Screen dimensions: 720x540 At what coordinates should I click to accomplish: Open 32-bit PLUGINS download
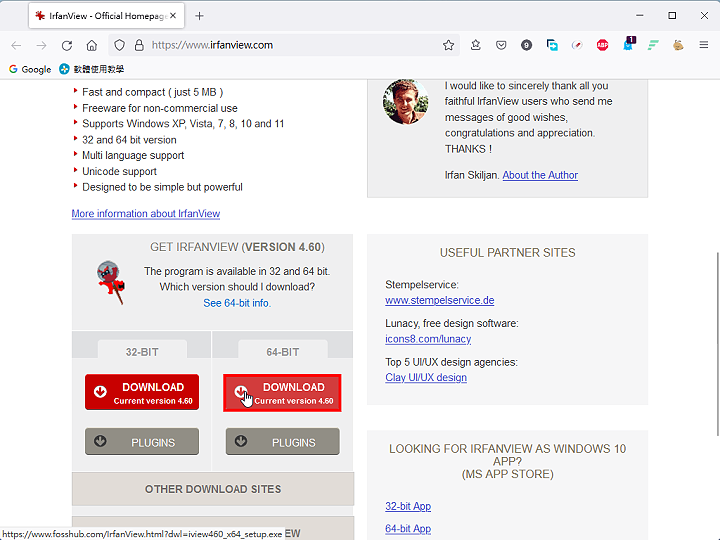[142, 442]
